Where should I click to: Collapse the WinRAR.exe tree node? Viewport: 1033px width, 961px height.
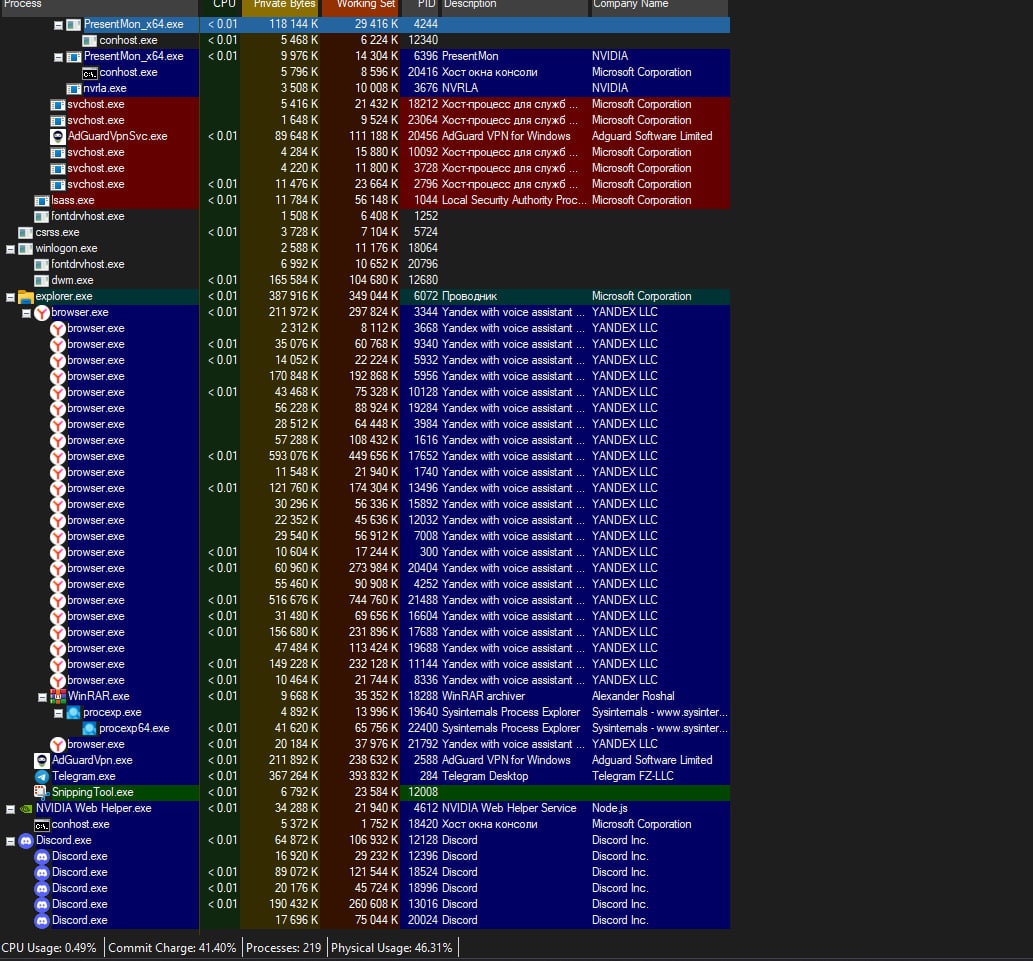[x=42, y=697]
